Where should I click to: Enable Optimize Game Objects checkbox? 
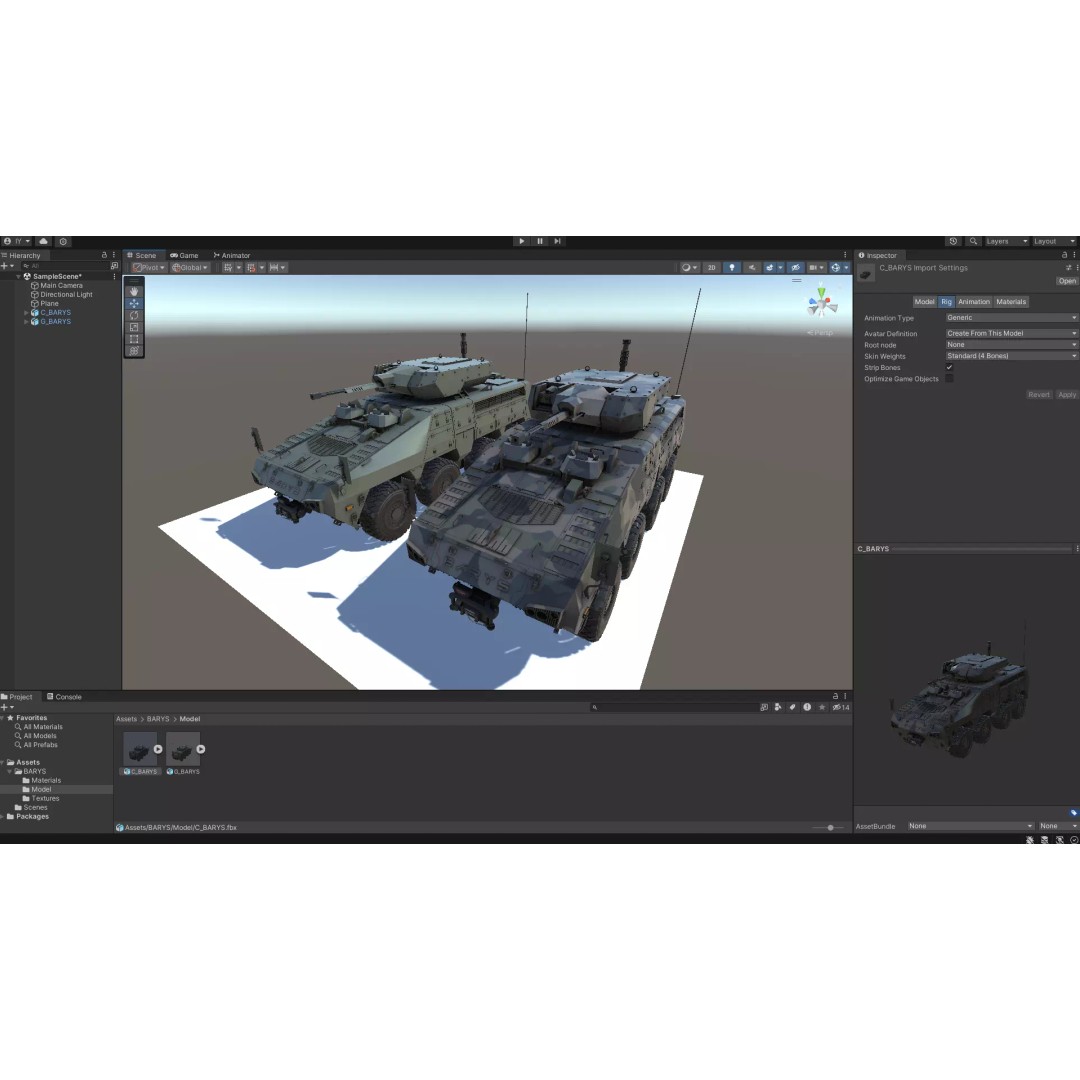949,379
